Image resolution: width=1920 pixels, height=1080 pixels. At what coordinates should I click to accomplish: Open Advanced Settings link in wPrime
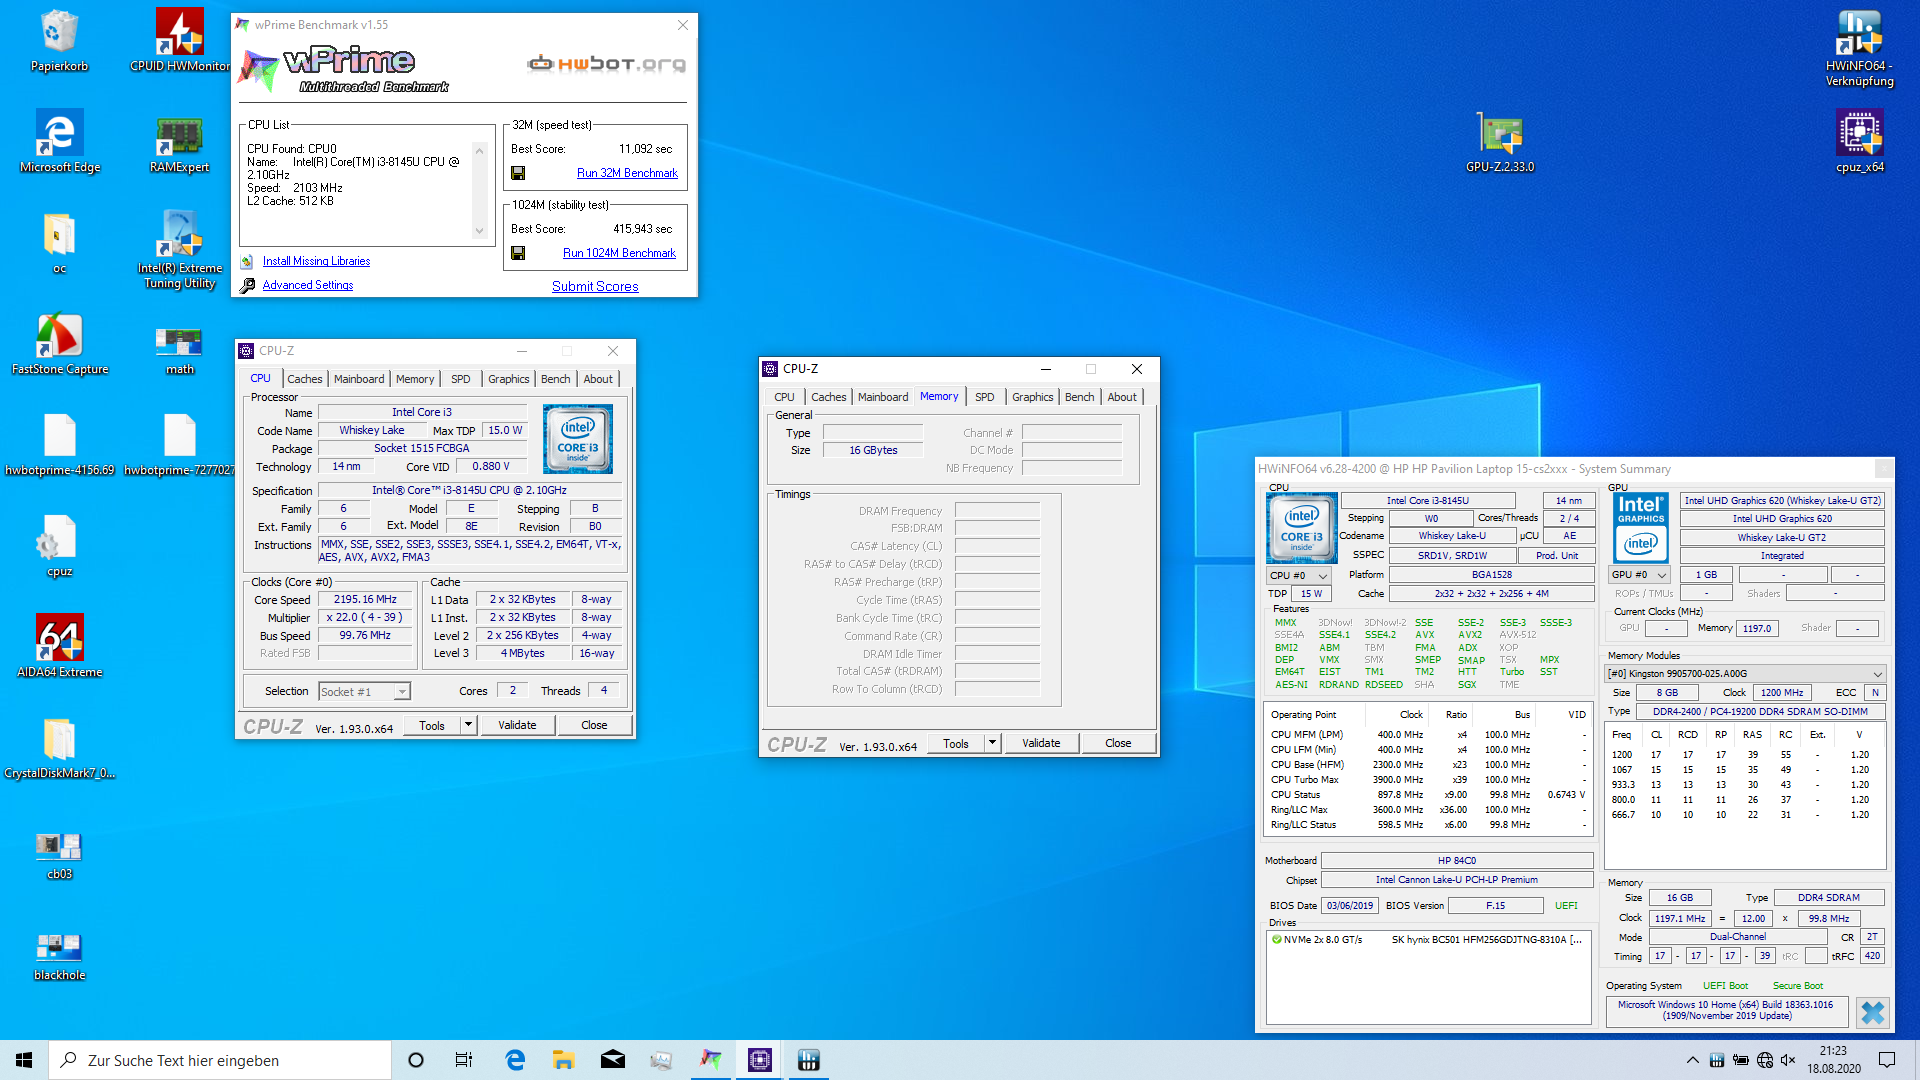308,285
